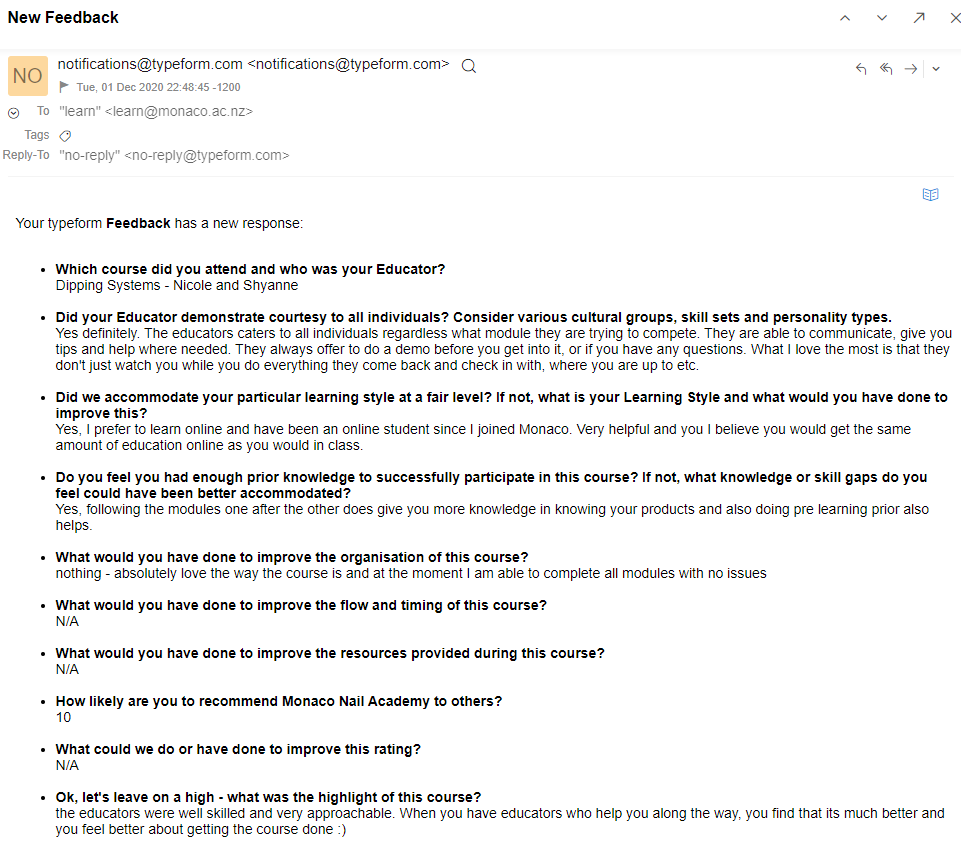
Task: Collapse the recipient details expander
Action: pos(14,113)
